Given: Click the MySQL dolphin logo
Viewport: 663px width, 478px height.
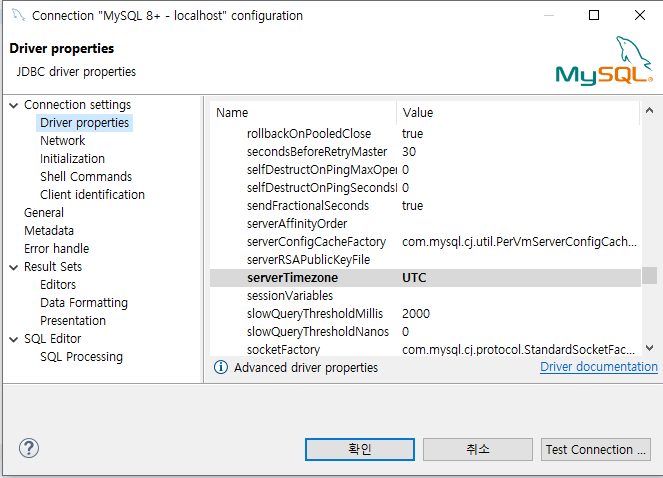Looking at the screenshot, I should coord(604,61).
